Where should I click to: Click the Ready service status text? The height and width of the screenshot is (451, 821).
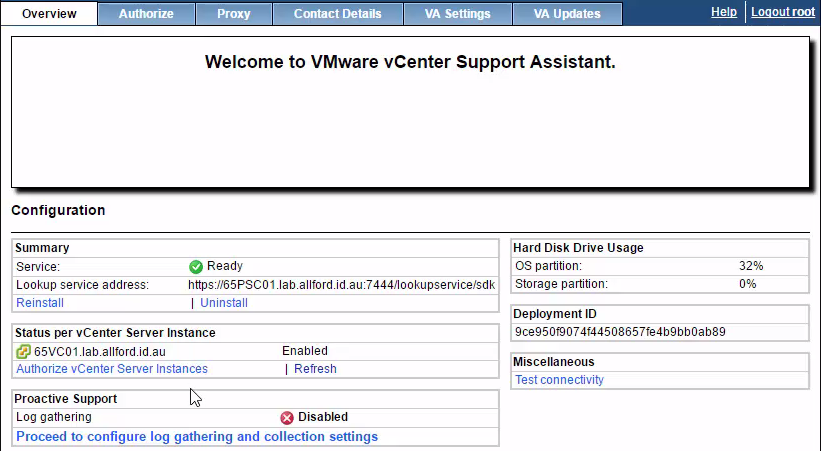click(x=225, y=266)
